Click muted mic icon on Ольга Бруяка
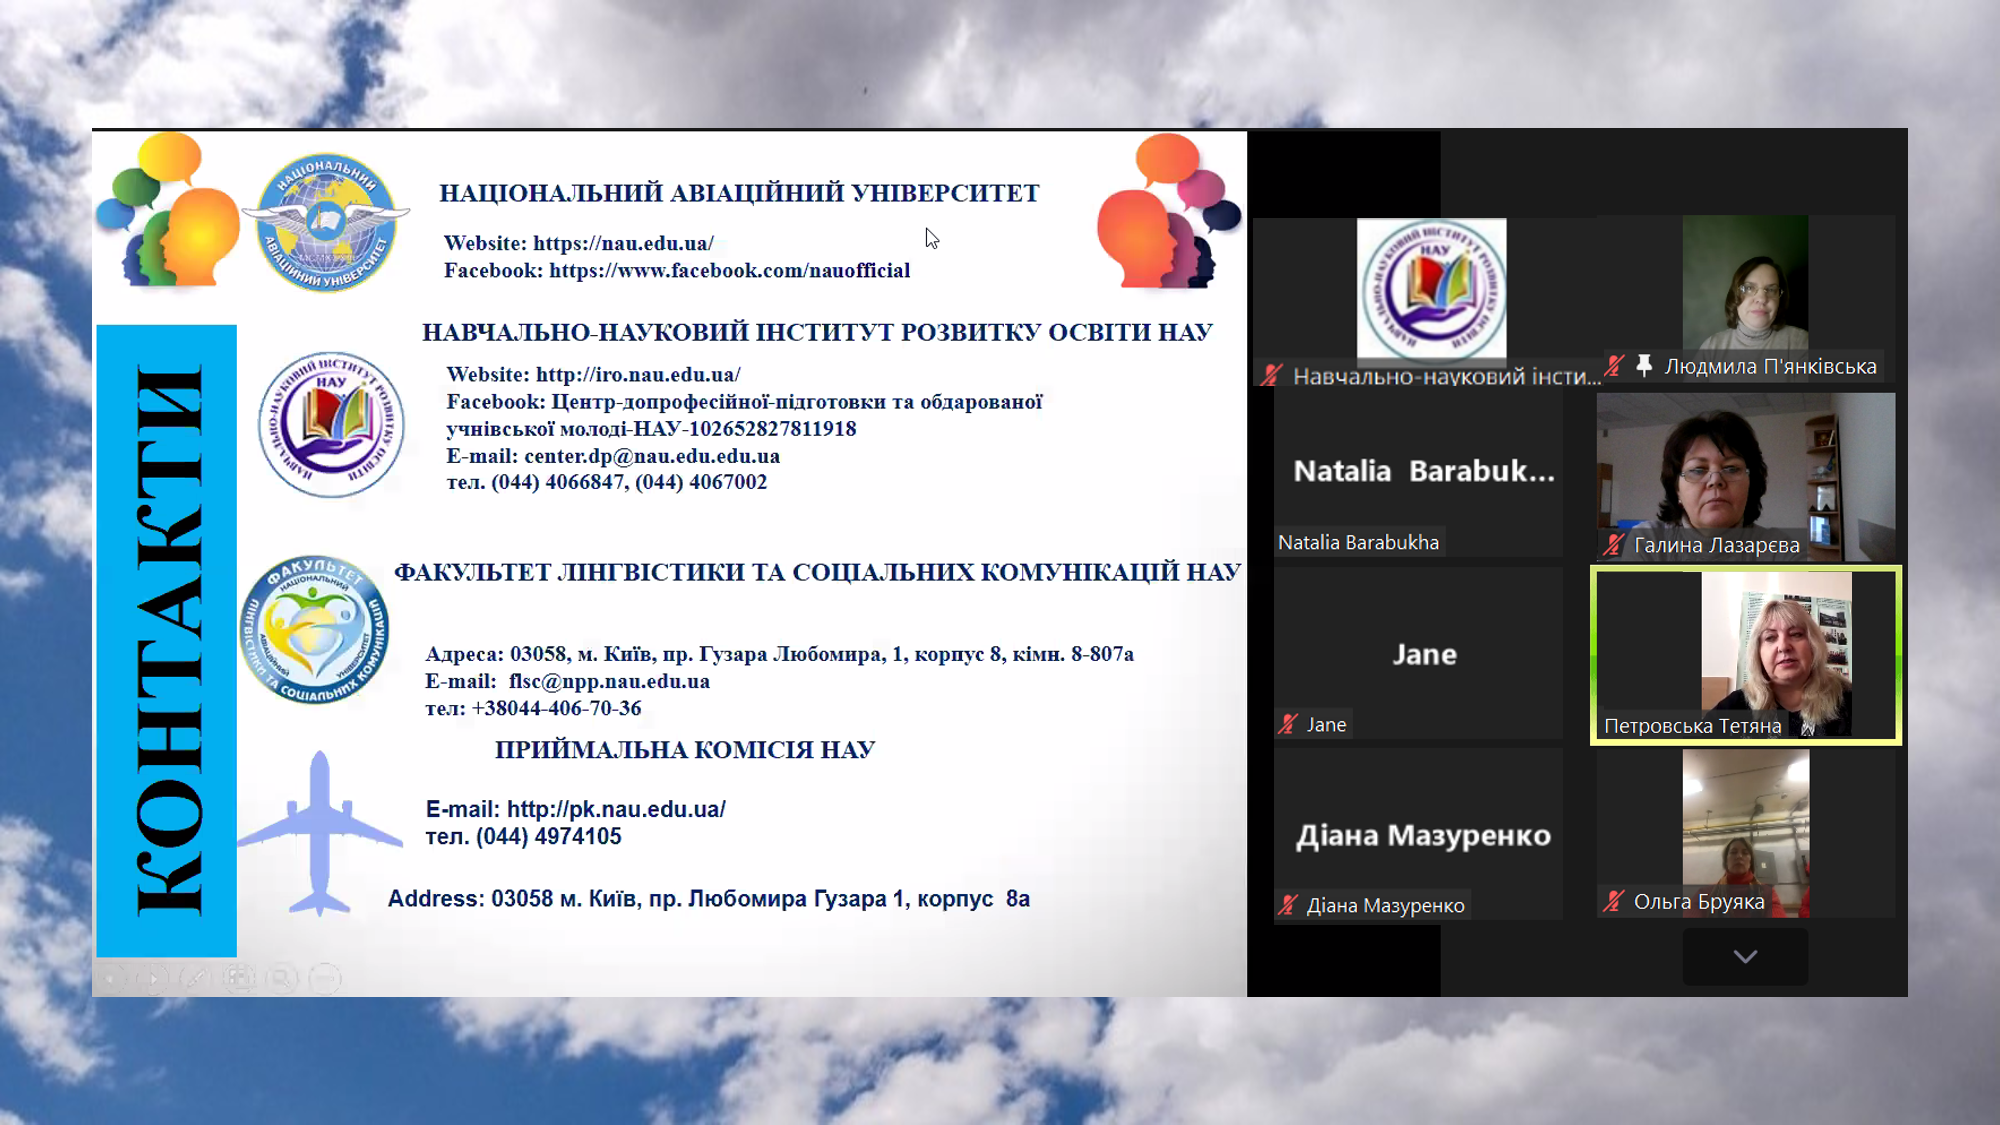The width and height of the screenshot is (2000, 1125). tap(1613, 901)
